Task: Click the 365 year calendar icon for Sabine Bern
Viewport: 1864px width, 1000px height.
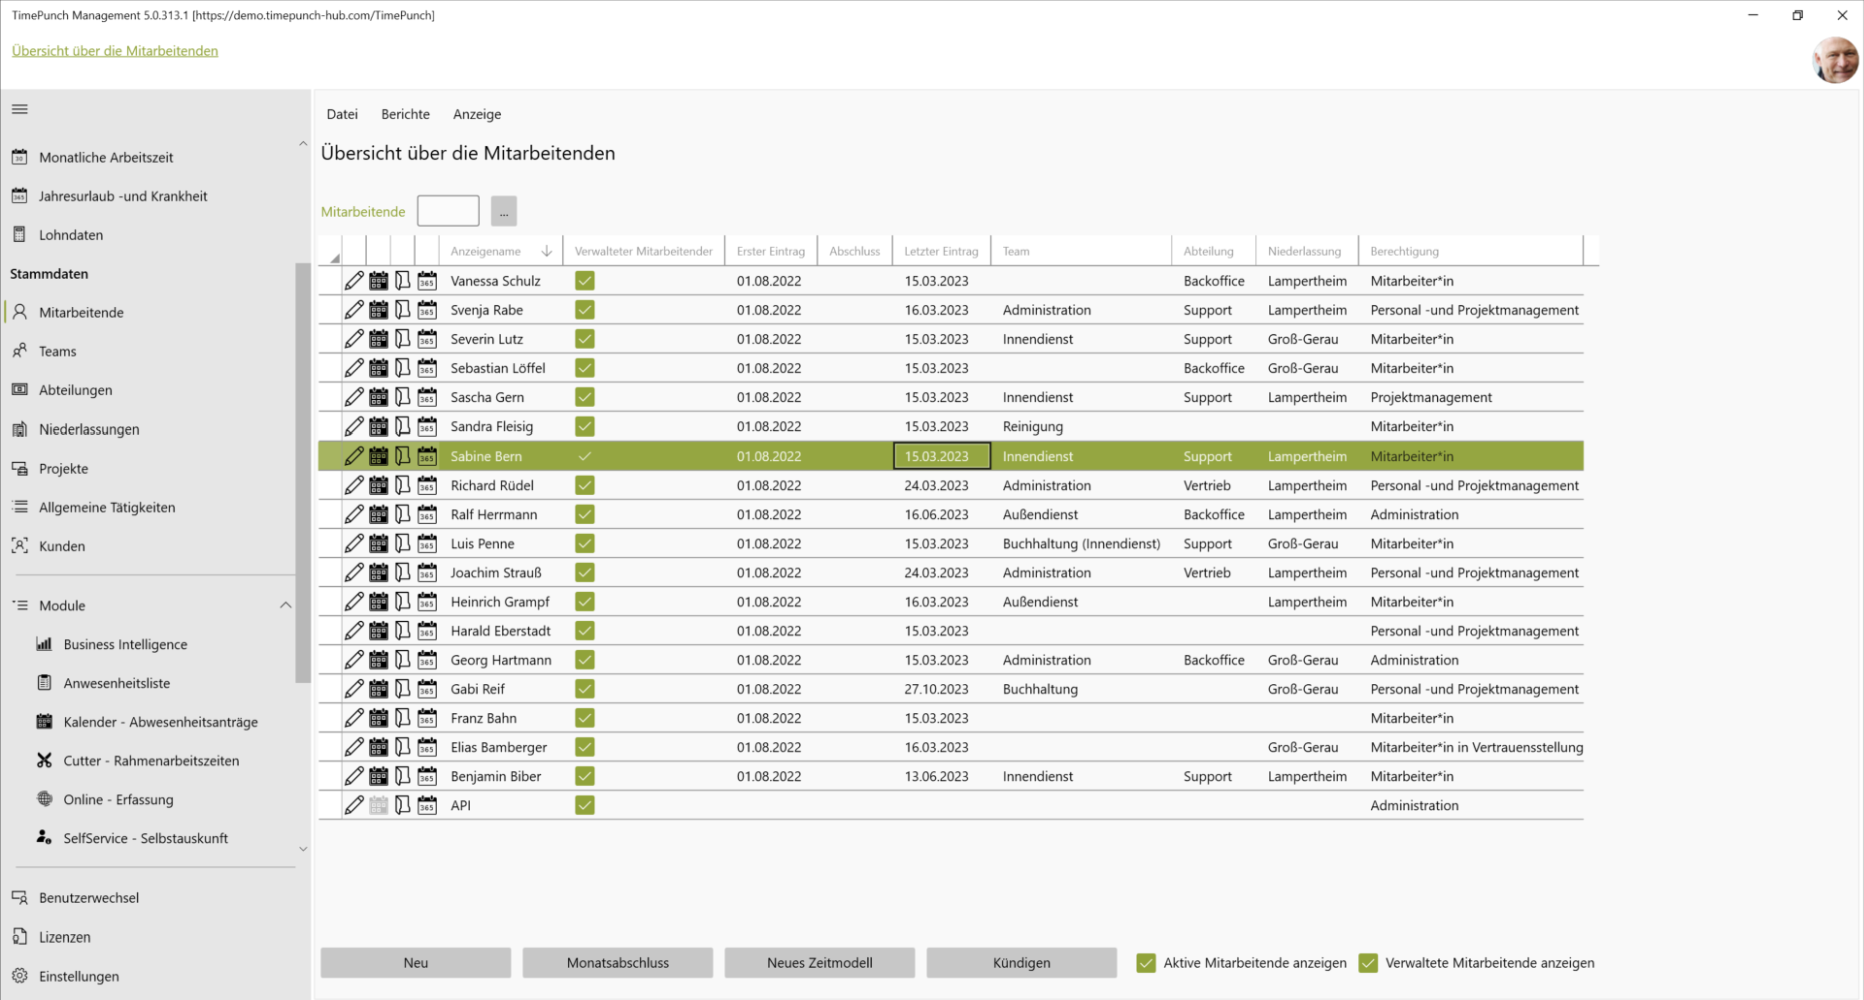Action: (x=427, y=456)
